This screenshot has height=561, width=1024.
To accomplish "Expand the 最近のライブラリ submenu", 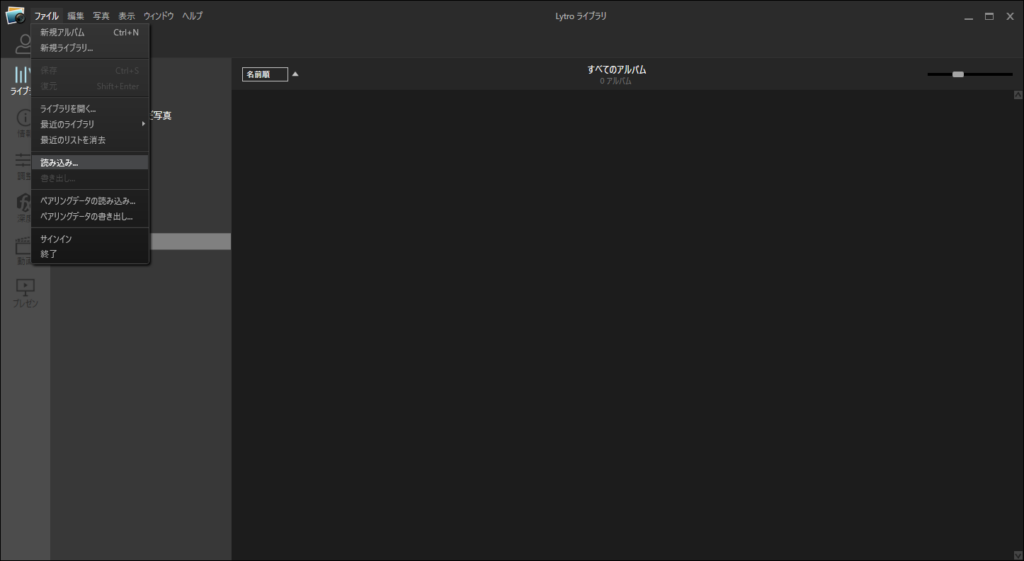I will pos(90,124).
